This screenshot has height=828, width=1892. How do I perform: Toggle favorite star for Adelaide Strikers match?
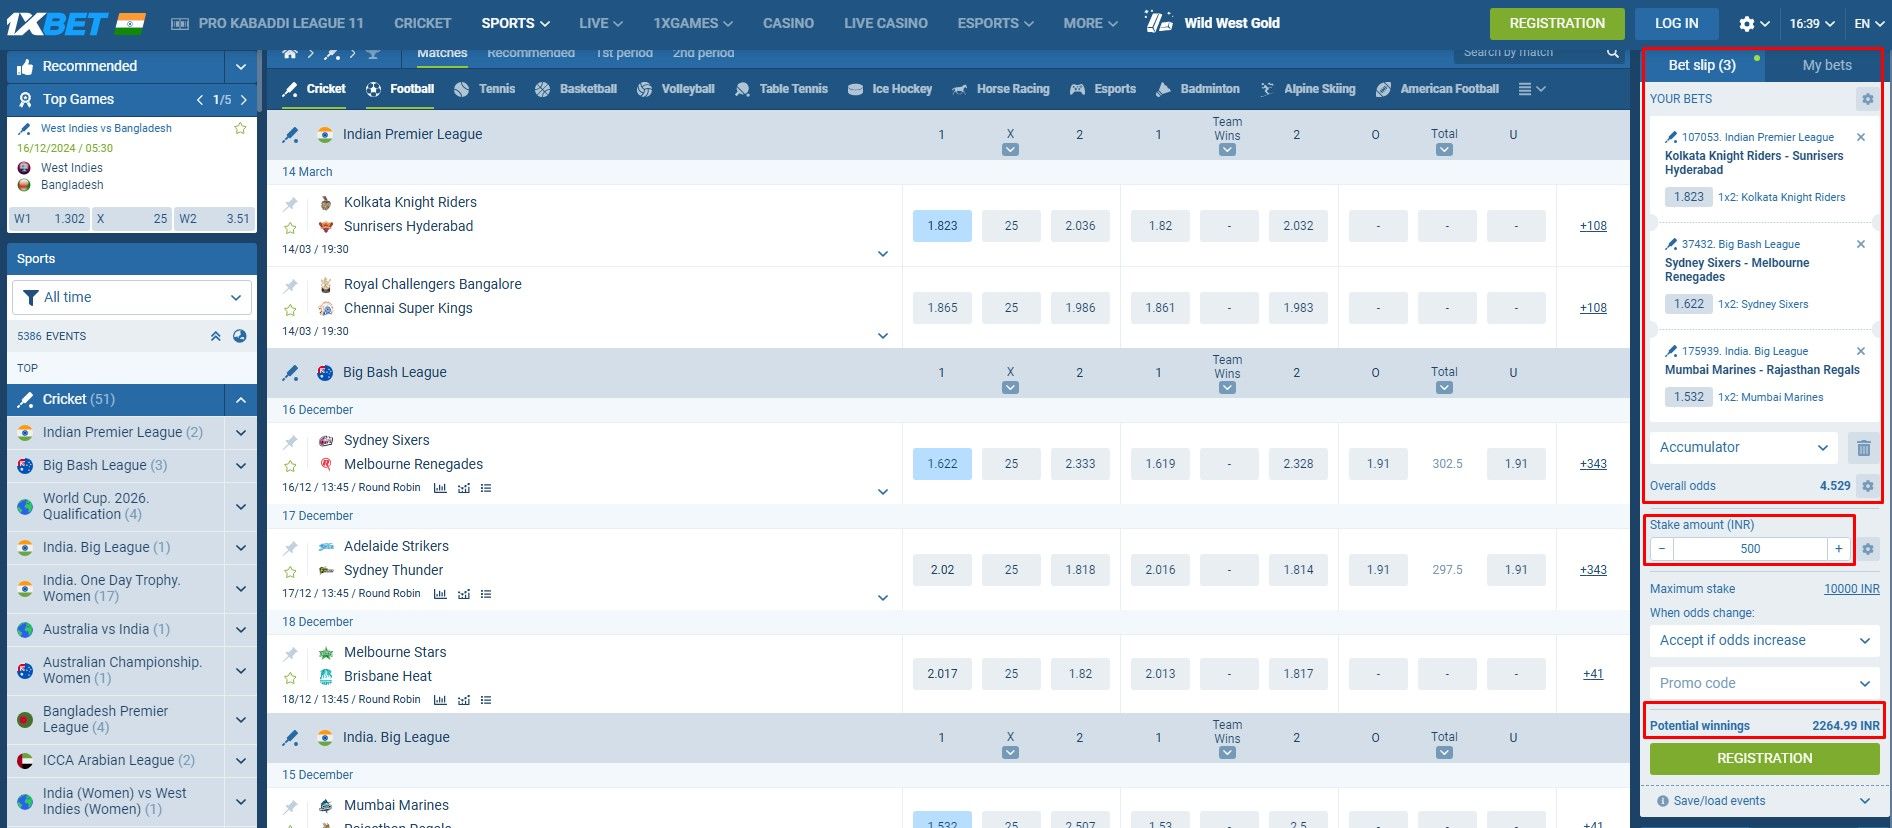[291, 572]
